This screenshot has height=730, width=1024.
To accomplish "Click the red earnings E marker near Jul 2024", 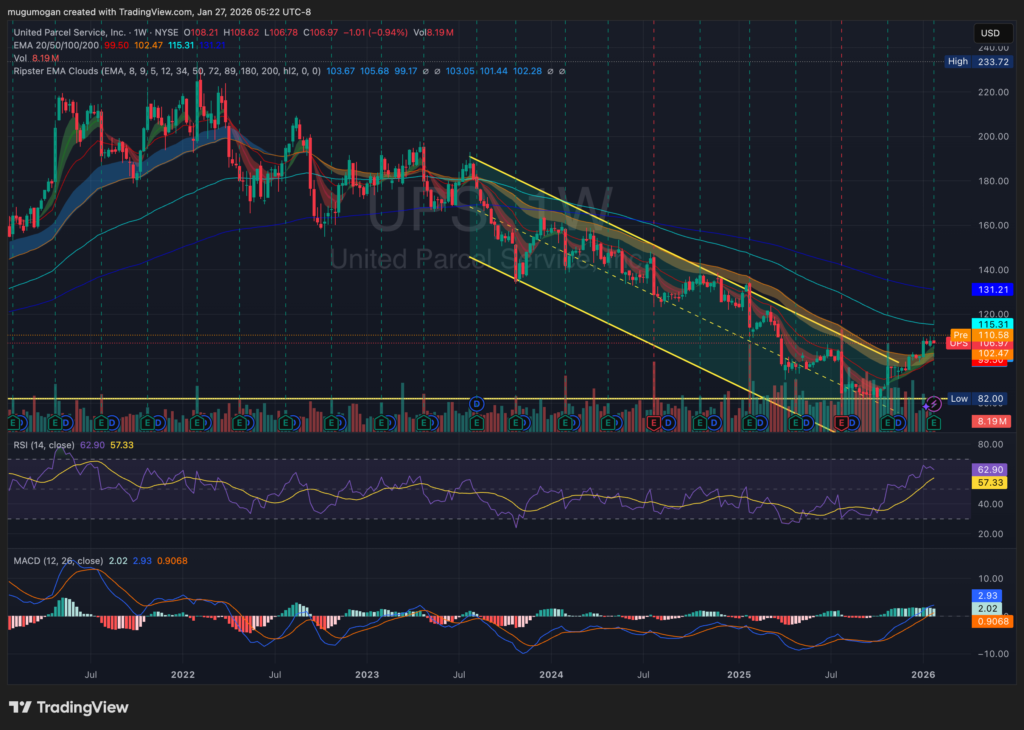I will point(654,424).
